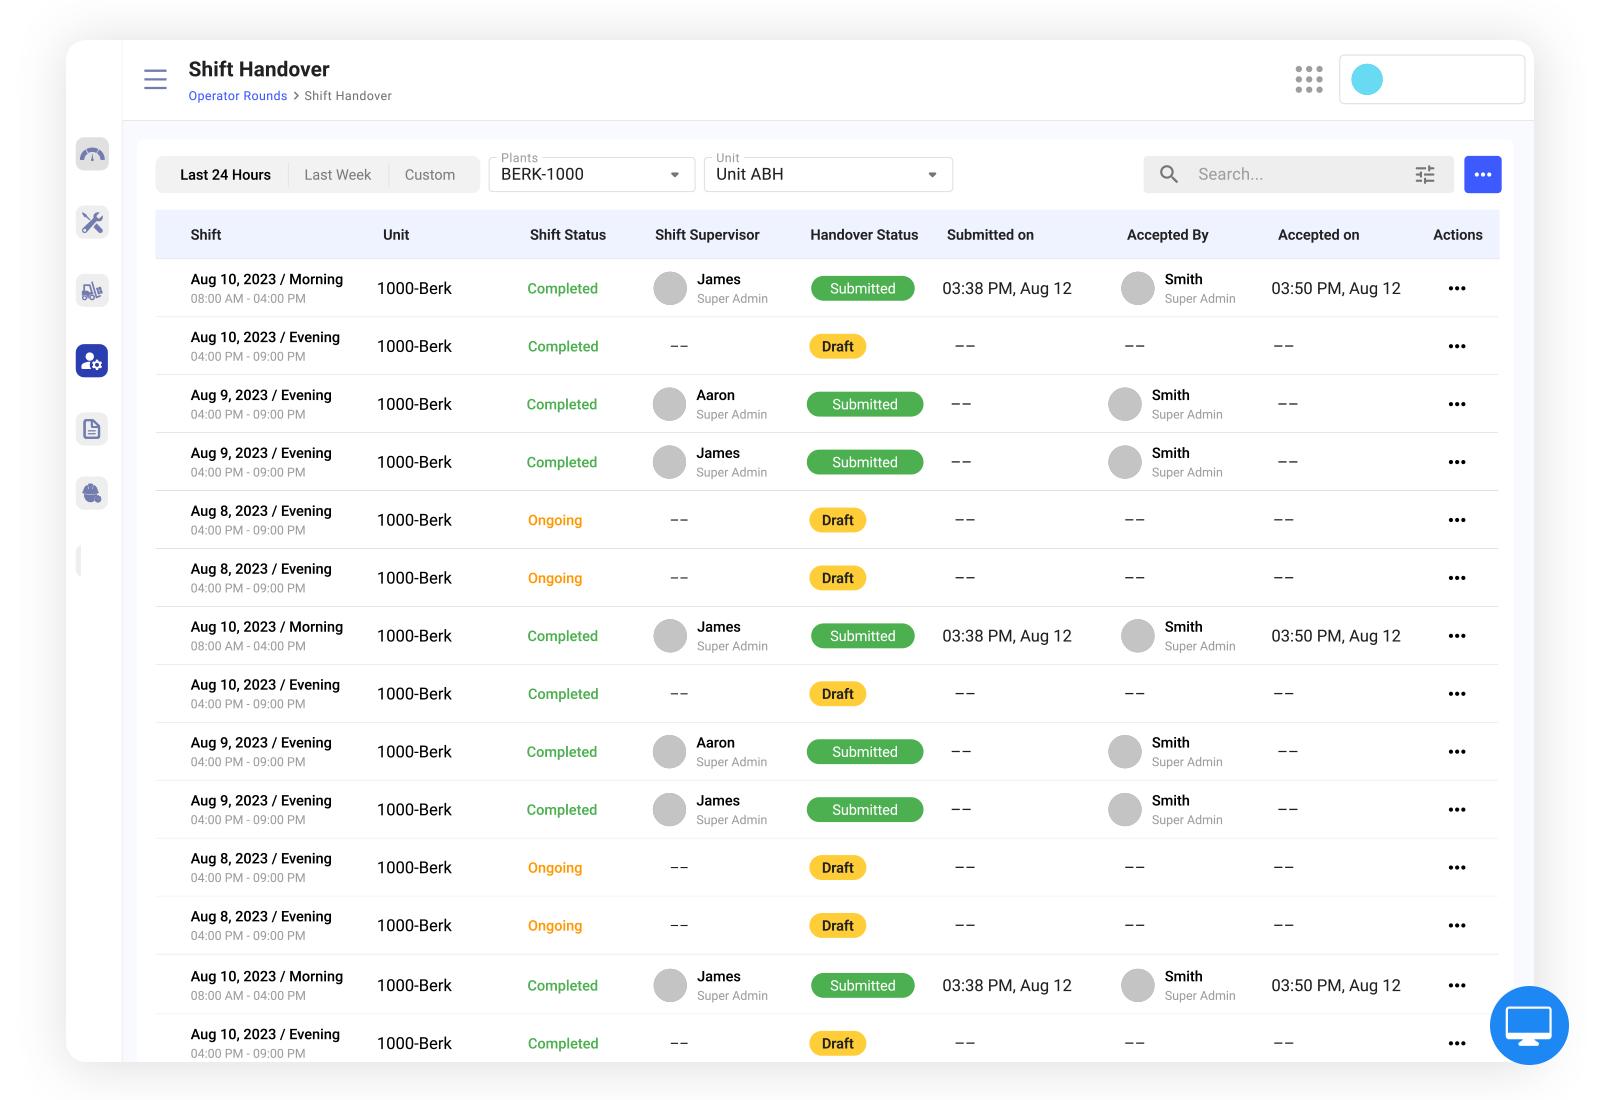Click the operator management user-gear icon
The image size is (1600, 1100).
click(x=91, y=361)
